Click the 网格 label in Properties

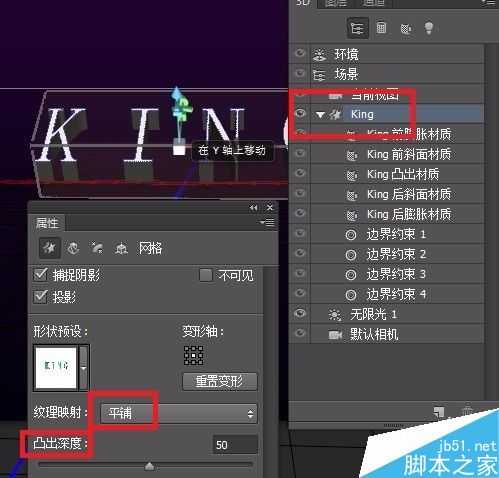coord(150,249)
